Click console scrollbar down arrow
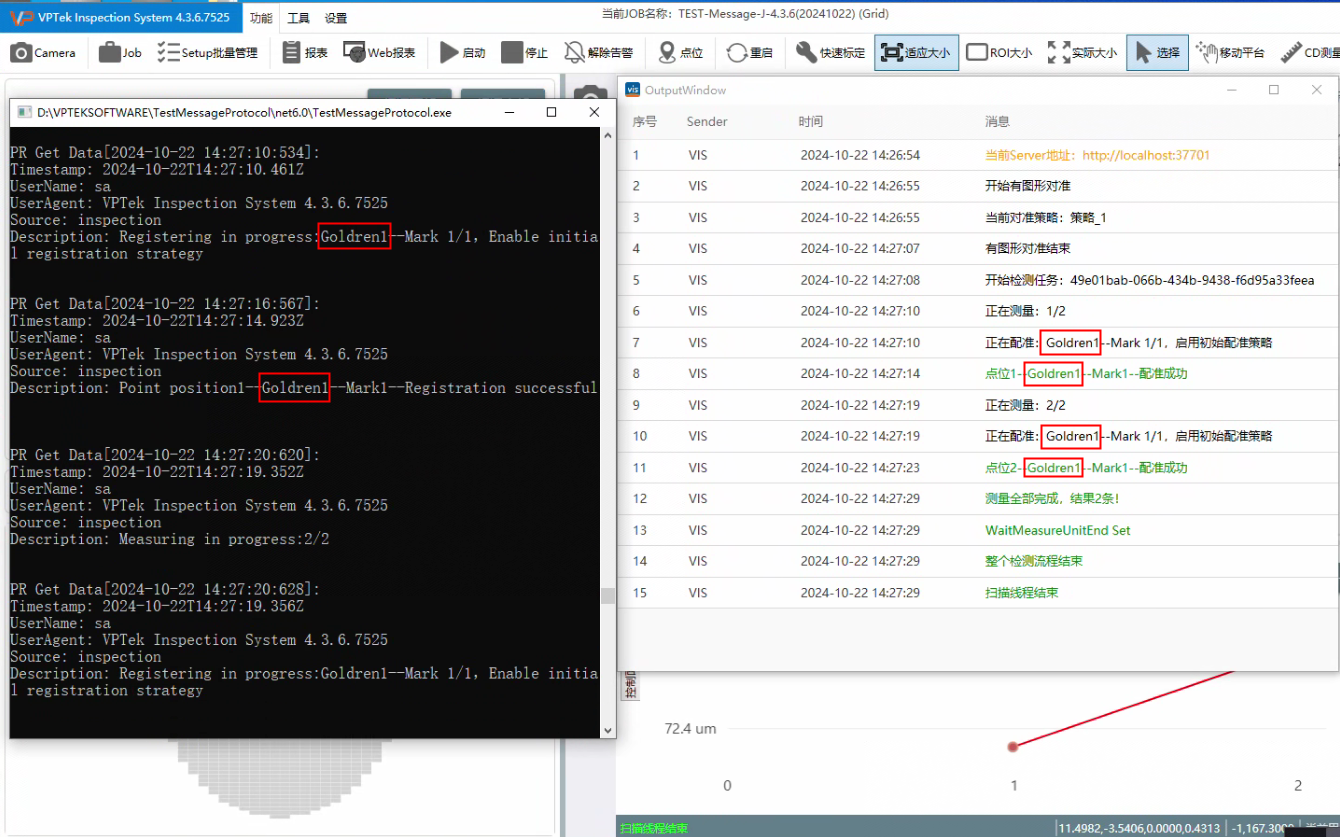Viewport: 1340px width, 837px height. 607,730
